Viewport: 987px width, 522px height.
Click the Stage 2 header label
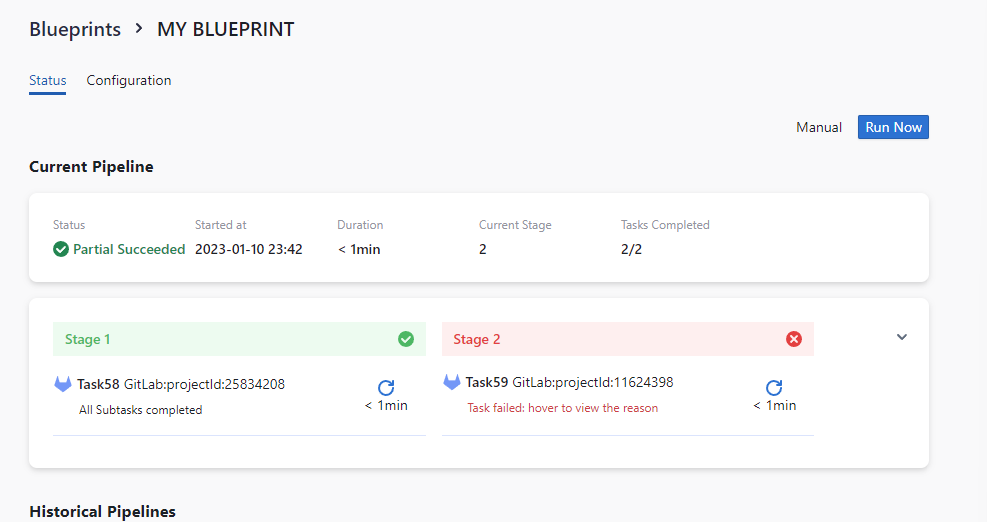tap(477, 339)
